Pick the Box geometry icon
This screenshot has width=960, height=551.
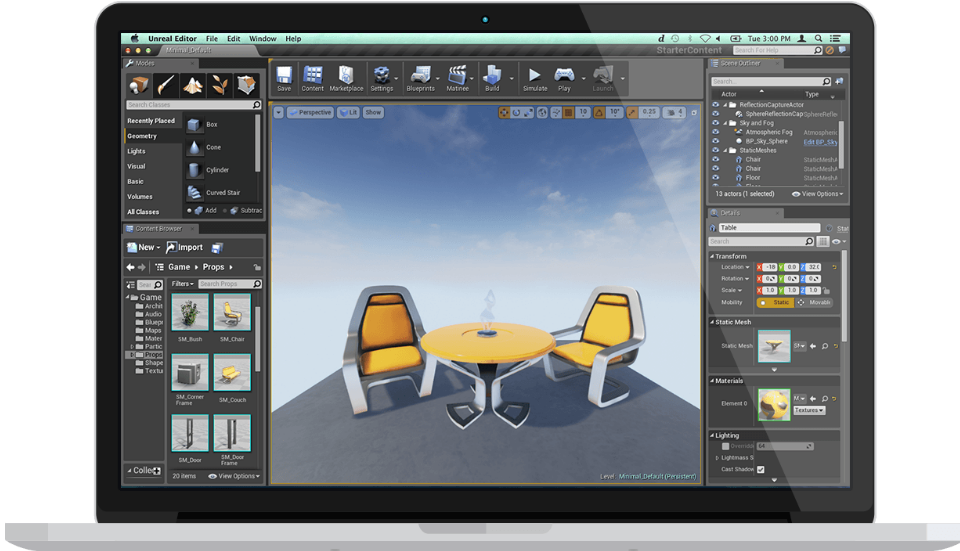tap(194, 125)
